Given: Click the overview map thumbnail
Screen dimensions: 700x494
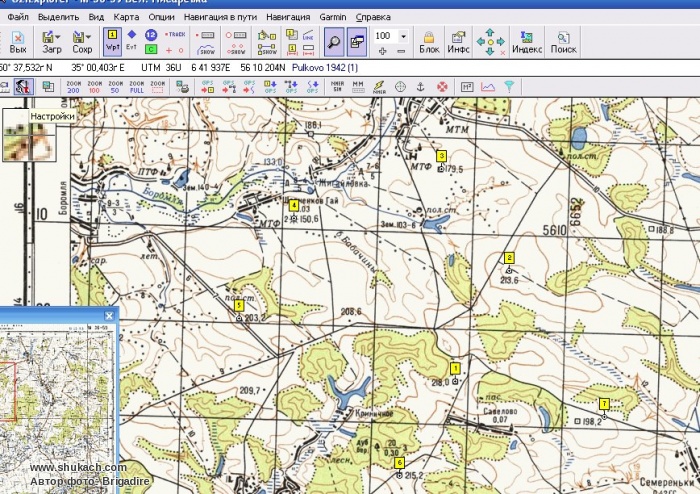Looking at the screenshot, I should coord(57,408).
